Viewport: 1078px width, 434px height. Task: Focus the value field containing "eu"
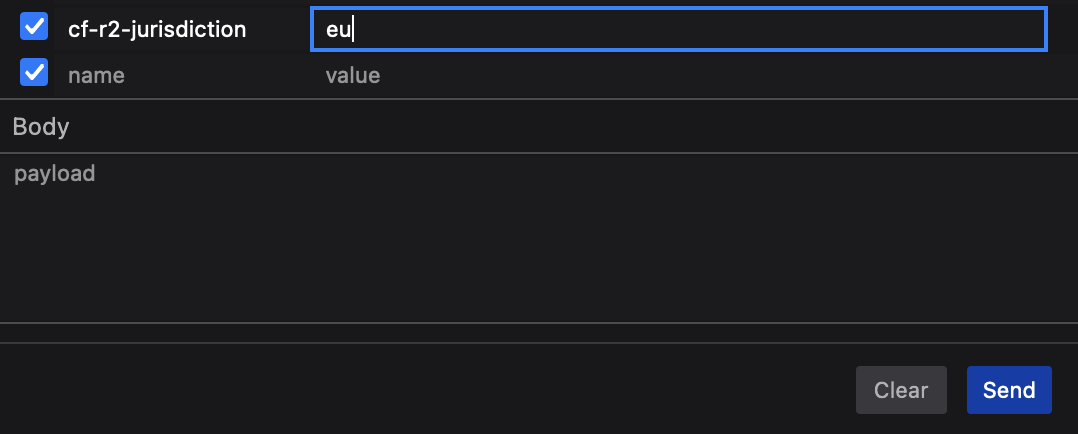click(x=678, y=29)
